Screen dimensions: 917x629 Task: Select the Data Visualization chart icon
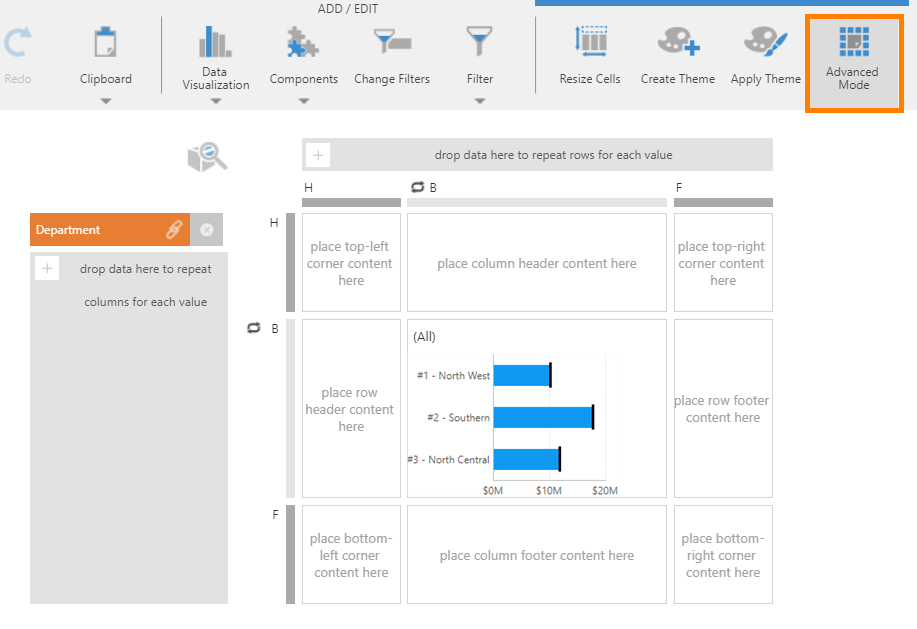click(x=215, y=42)
